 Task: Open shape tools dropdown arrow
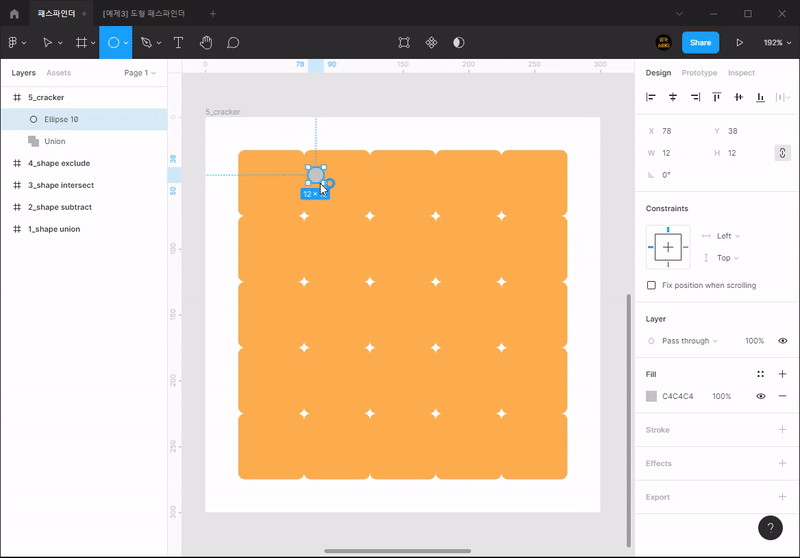[x=126, y=43]
